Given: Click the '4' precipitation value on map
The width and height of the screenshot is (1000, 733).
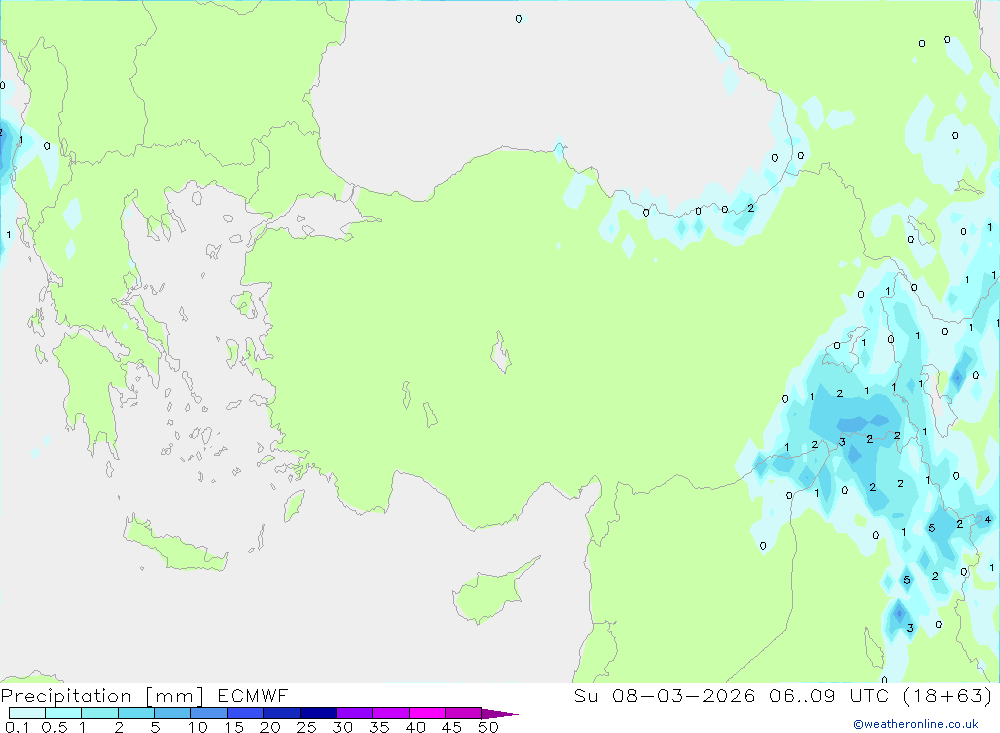Looking at the screenshot, I should coord(988,519).
